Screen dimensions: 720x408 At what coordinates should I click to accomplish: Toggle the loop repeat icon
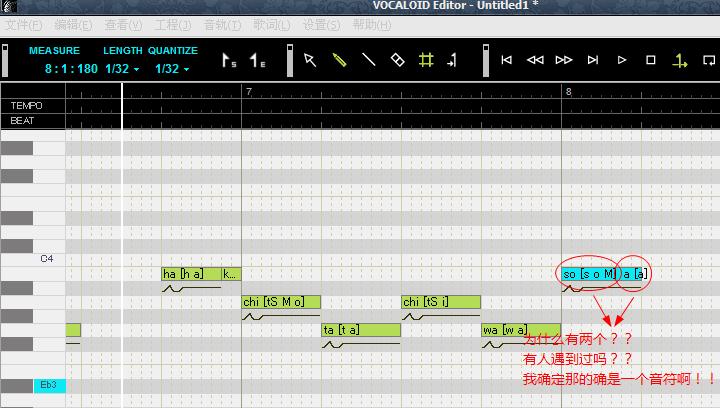709,60
